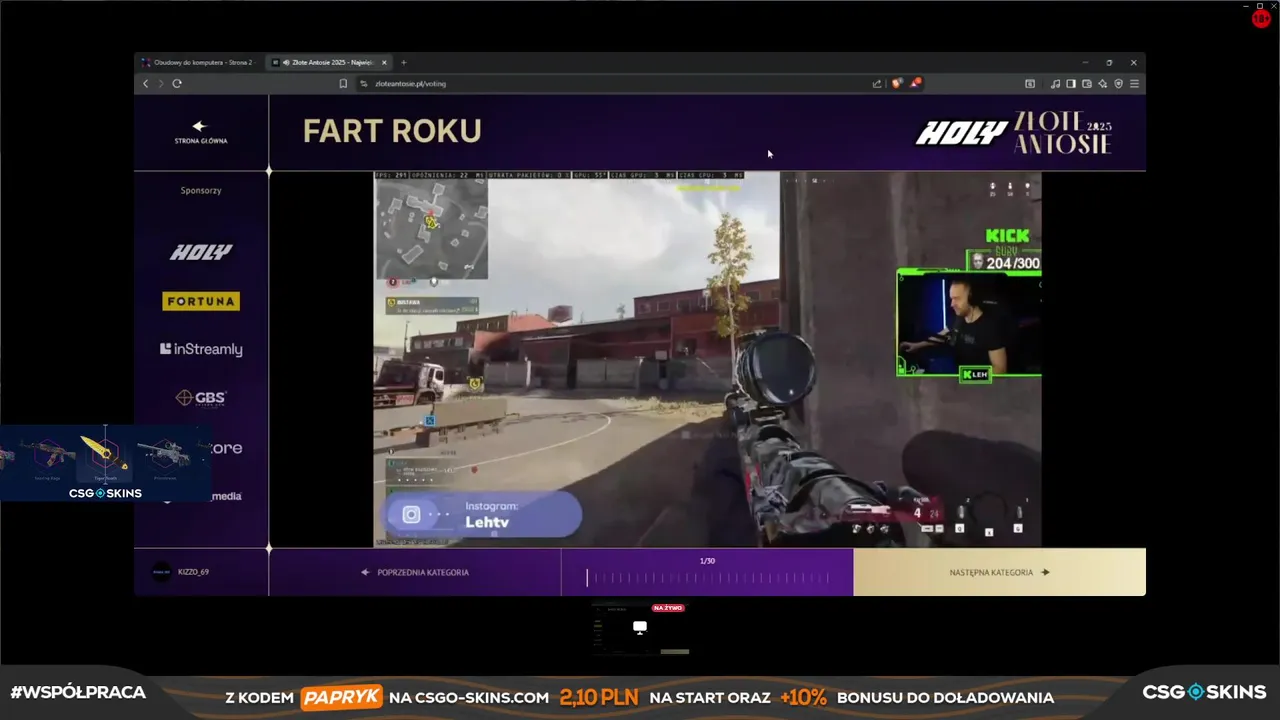Open the Brave Shields lion icon

[897, 84]
